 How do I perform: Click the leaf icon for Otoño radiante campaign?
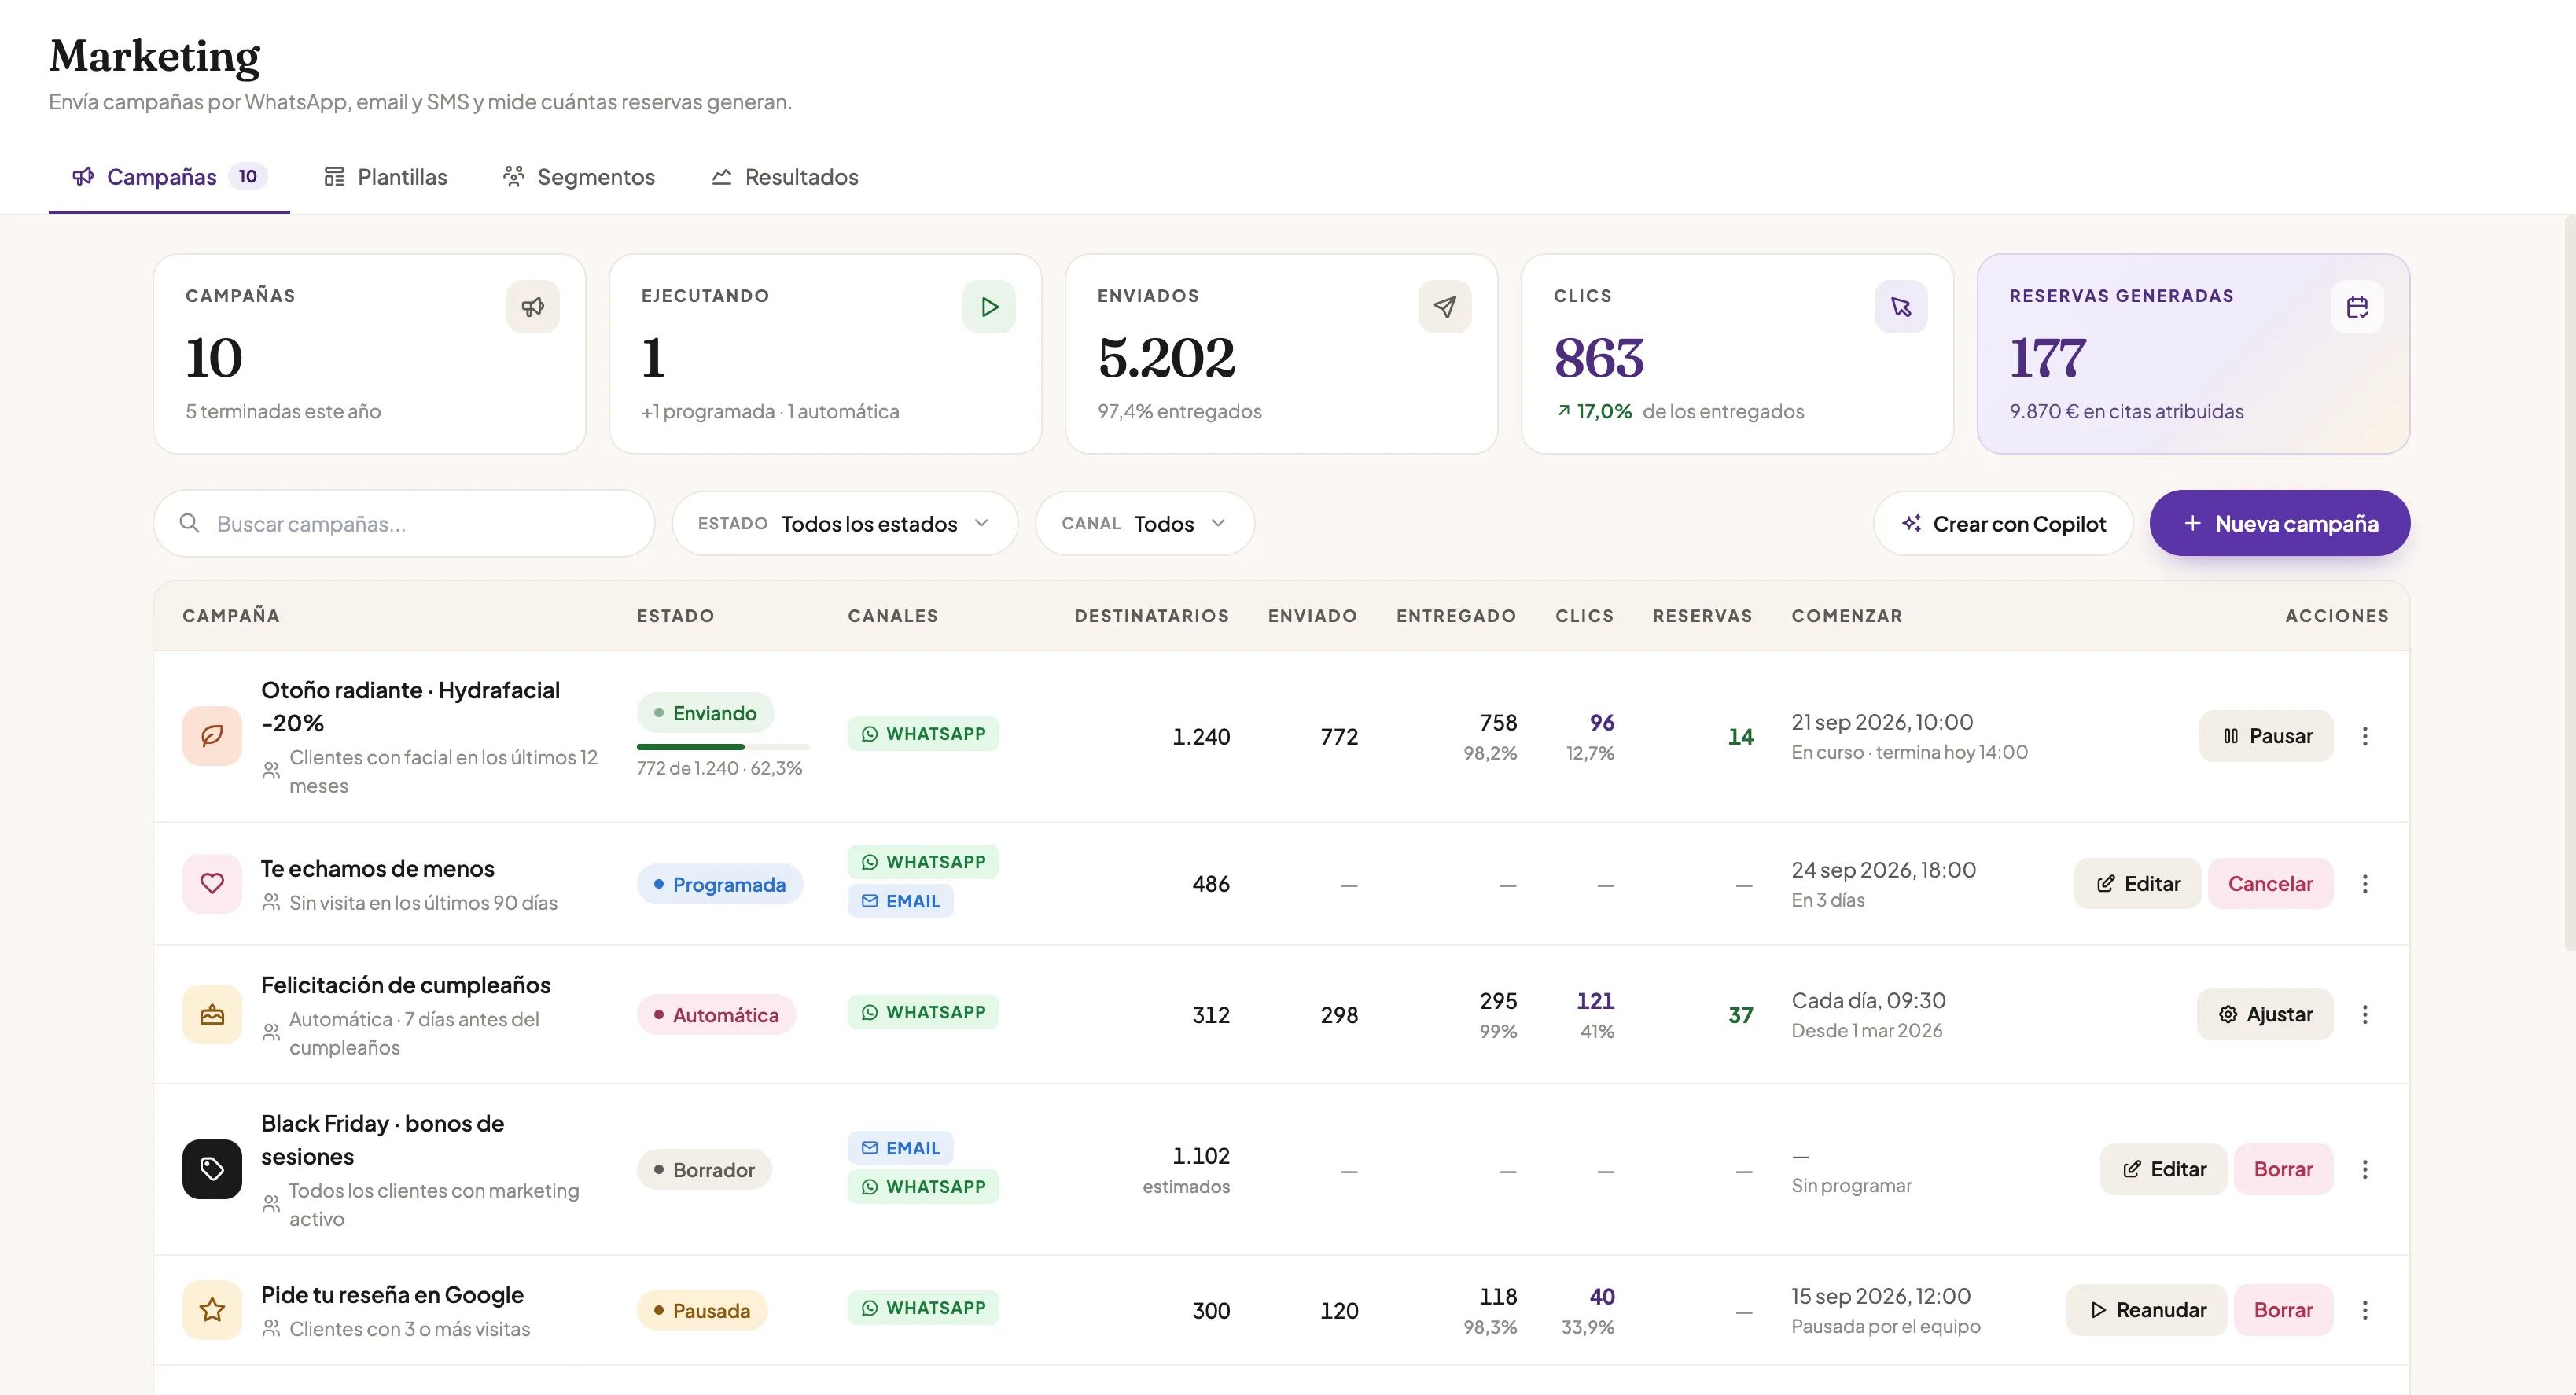tap(212, 736)
